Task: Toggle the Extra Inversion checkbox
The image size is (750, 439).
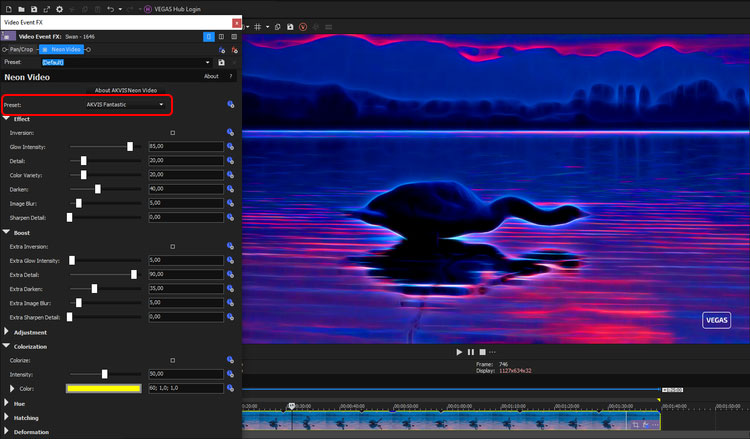Action: [173, 247]
